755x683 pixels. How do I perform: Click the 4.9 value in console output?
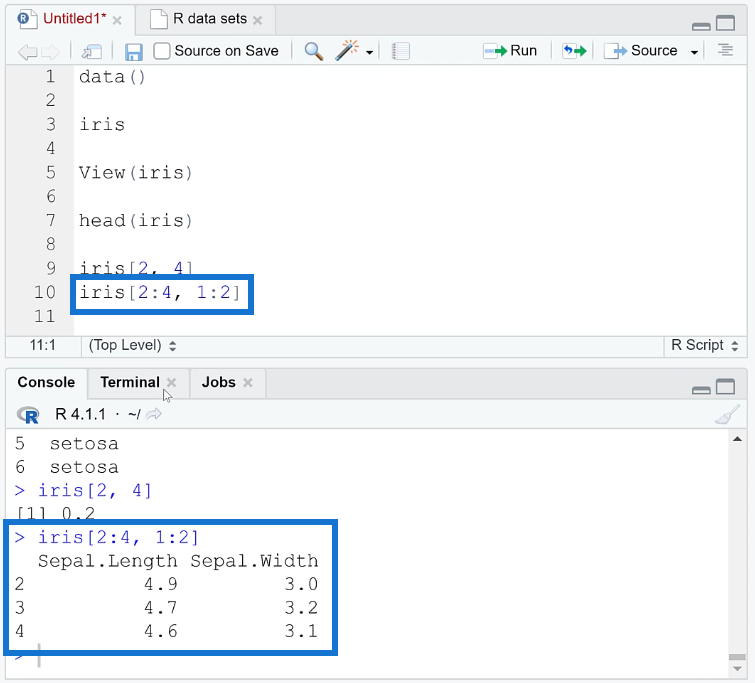coord(161,584)
